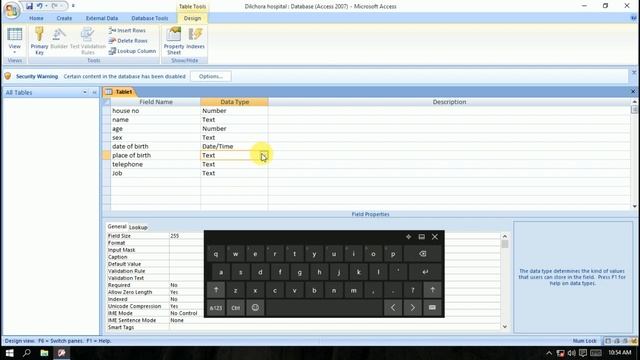Open the action center notifications

coord(583,353)
